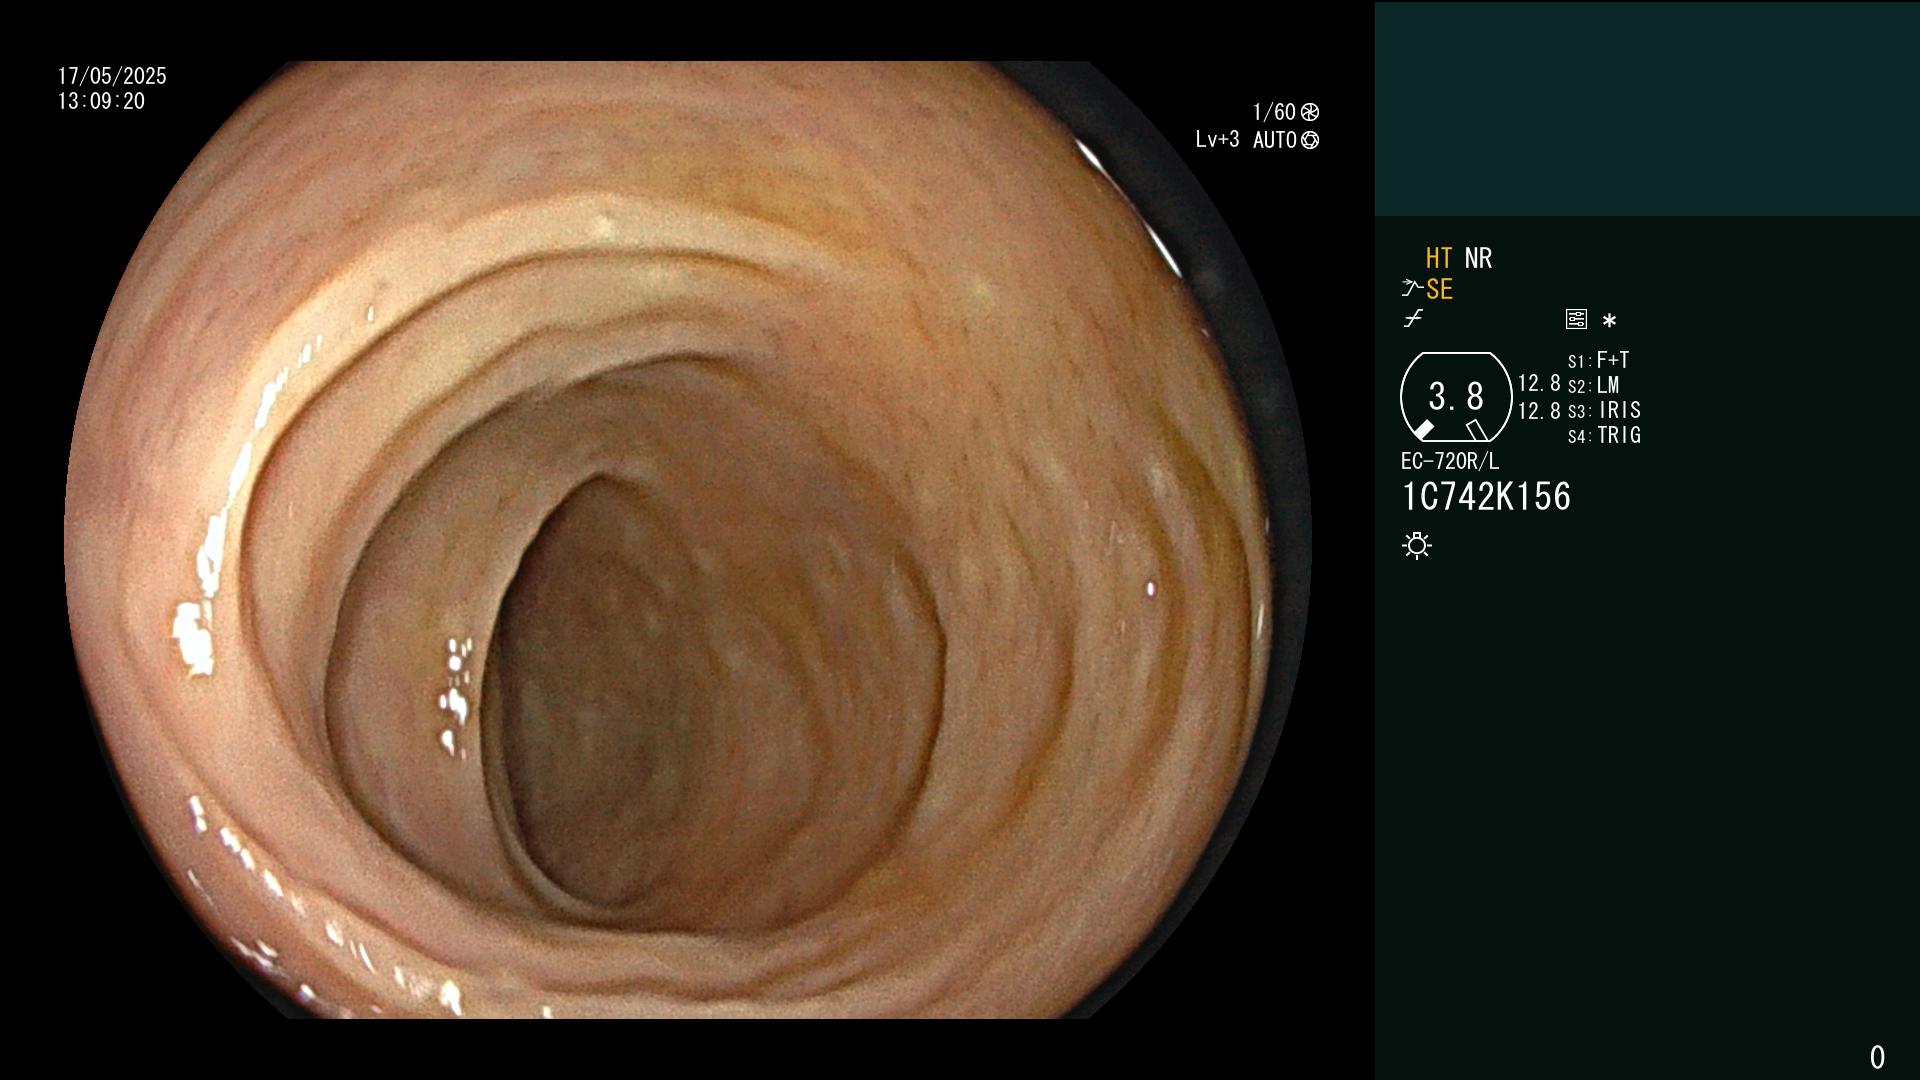
Task: Click the scope model EC-720R/L
Action: click(x=1450, y=461)
